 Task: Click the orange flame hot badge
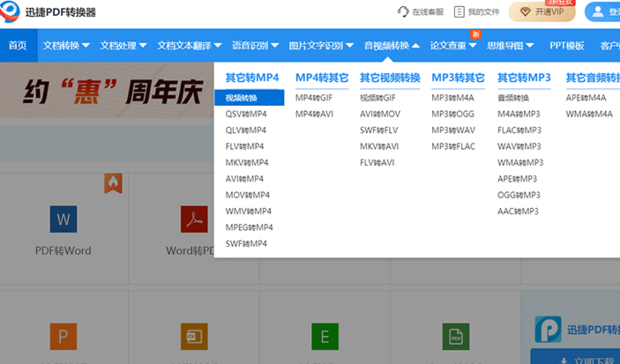point(113,183)
